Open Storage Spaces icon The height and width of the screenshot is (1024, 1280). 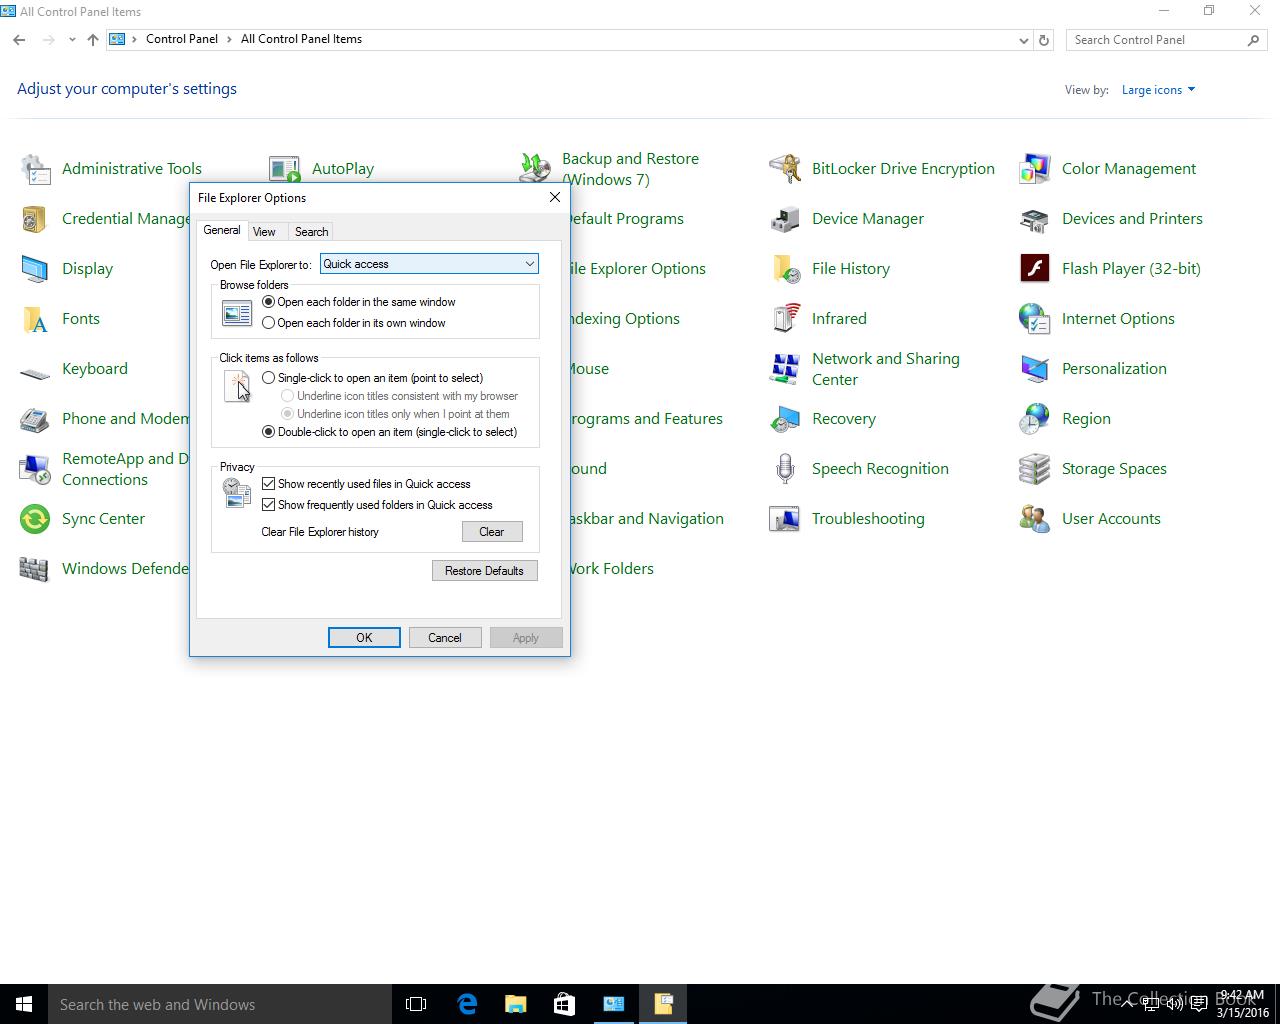[1035, 469]
